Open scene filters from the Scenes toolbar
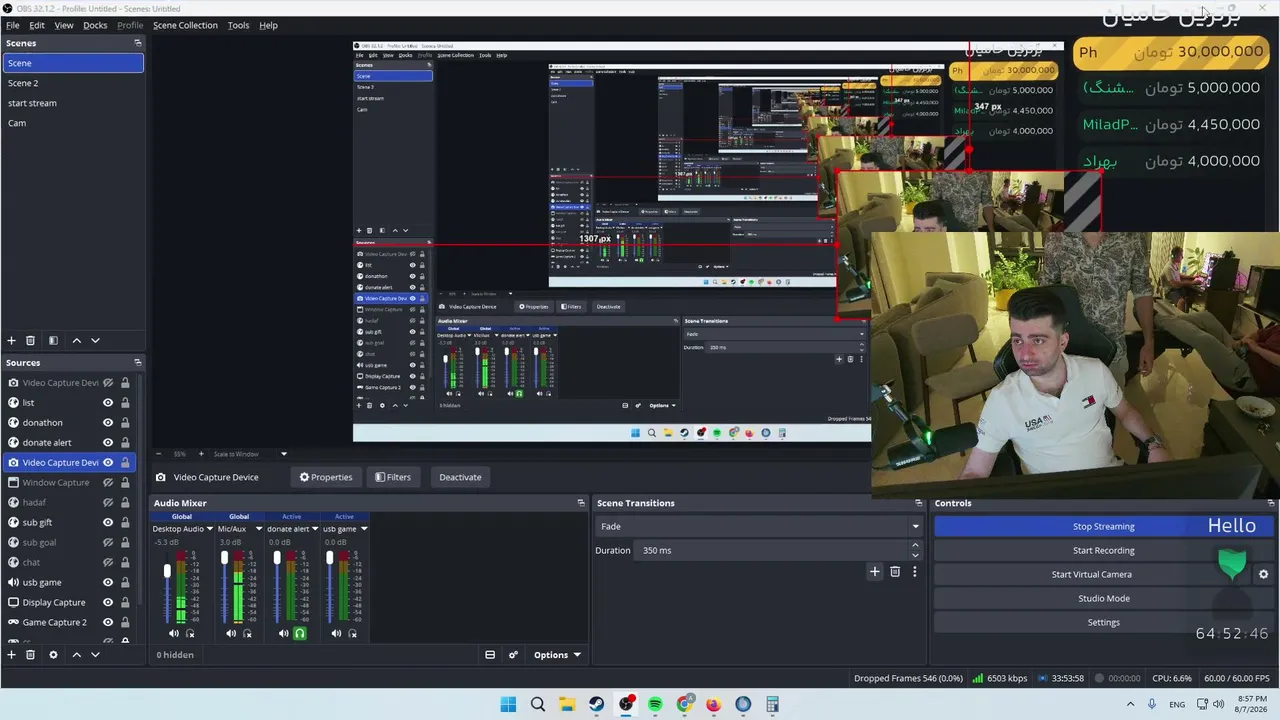Viewport: 1280px width, 720px height. pos(53,341)
